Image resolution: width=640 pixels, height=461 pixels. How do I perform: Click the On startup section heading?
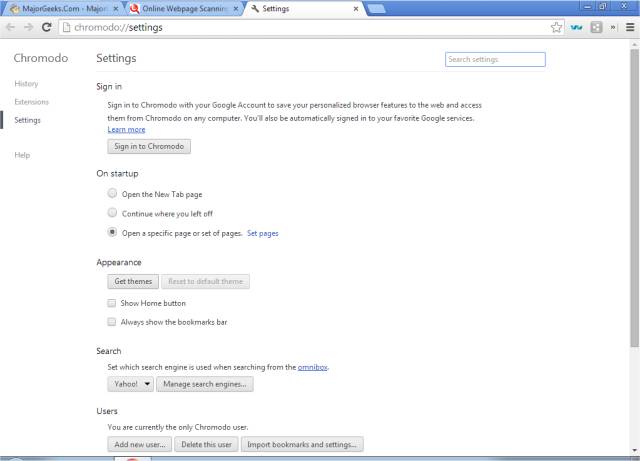117,174
